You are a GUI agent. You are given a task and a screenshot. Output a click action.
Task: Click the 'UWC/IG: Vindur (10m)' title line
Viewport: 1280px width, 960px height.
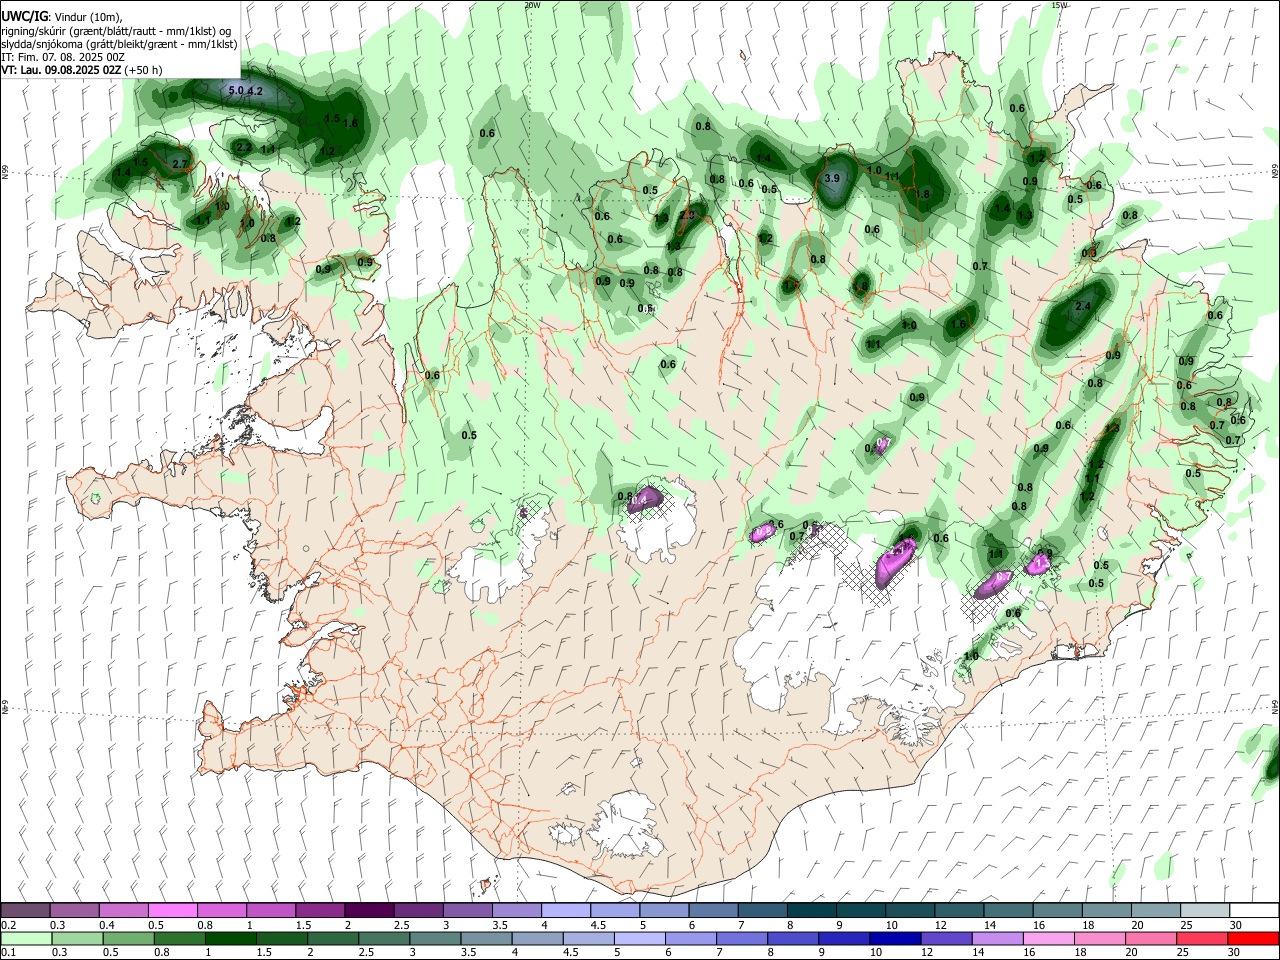[62, 17]
